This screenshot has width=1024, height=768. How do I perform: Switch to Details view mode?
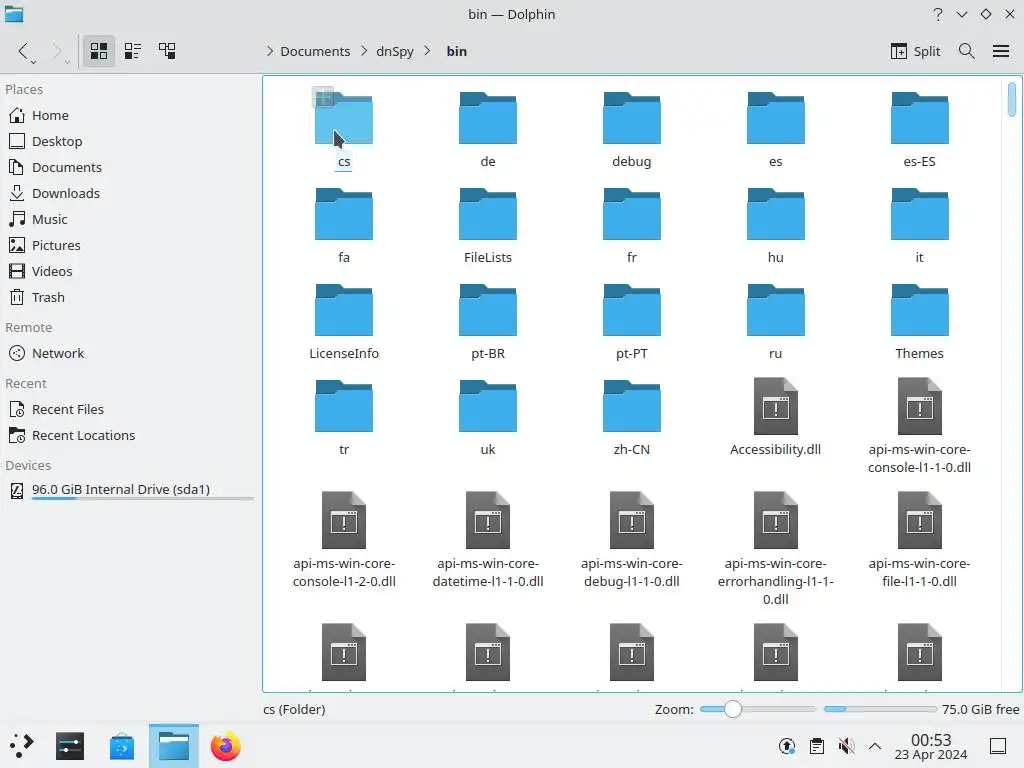point(167,51)
